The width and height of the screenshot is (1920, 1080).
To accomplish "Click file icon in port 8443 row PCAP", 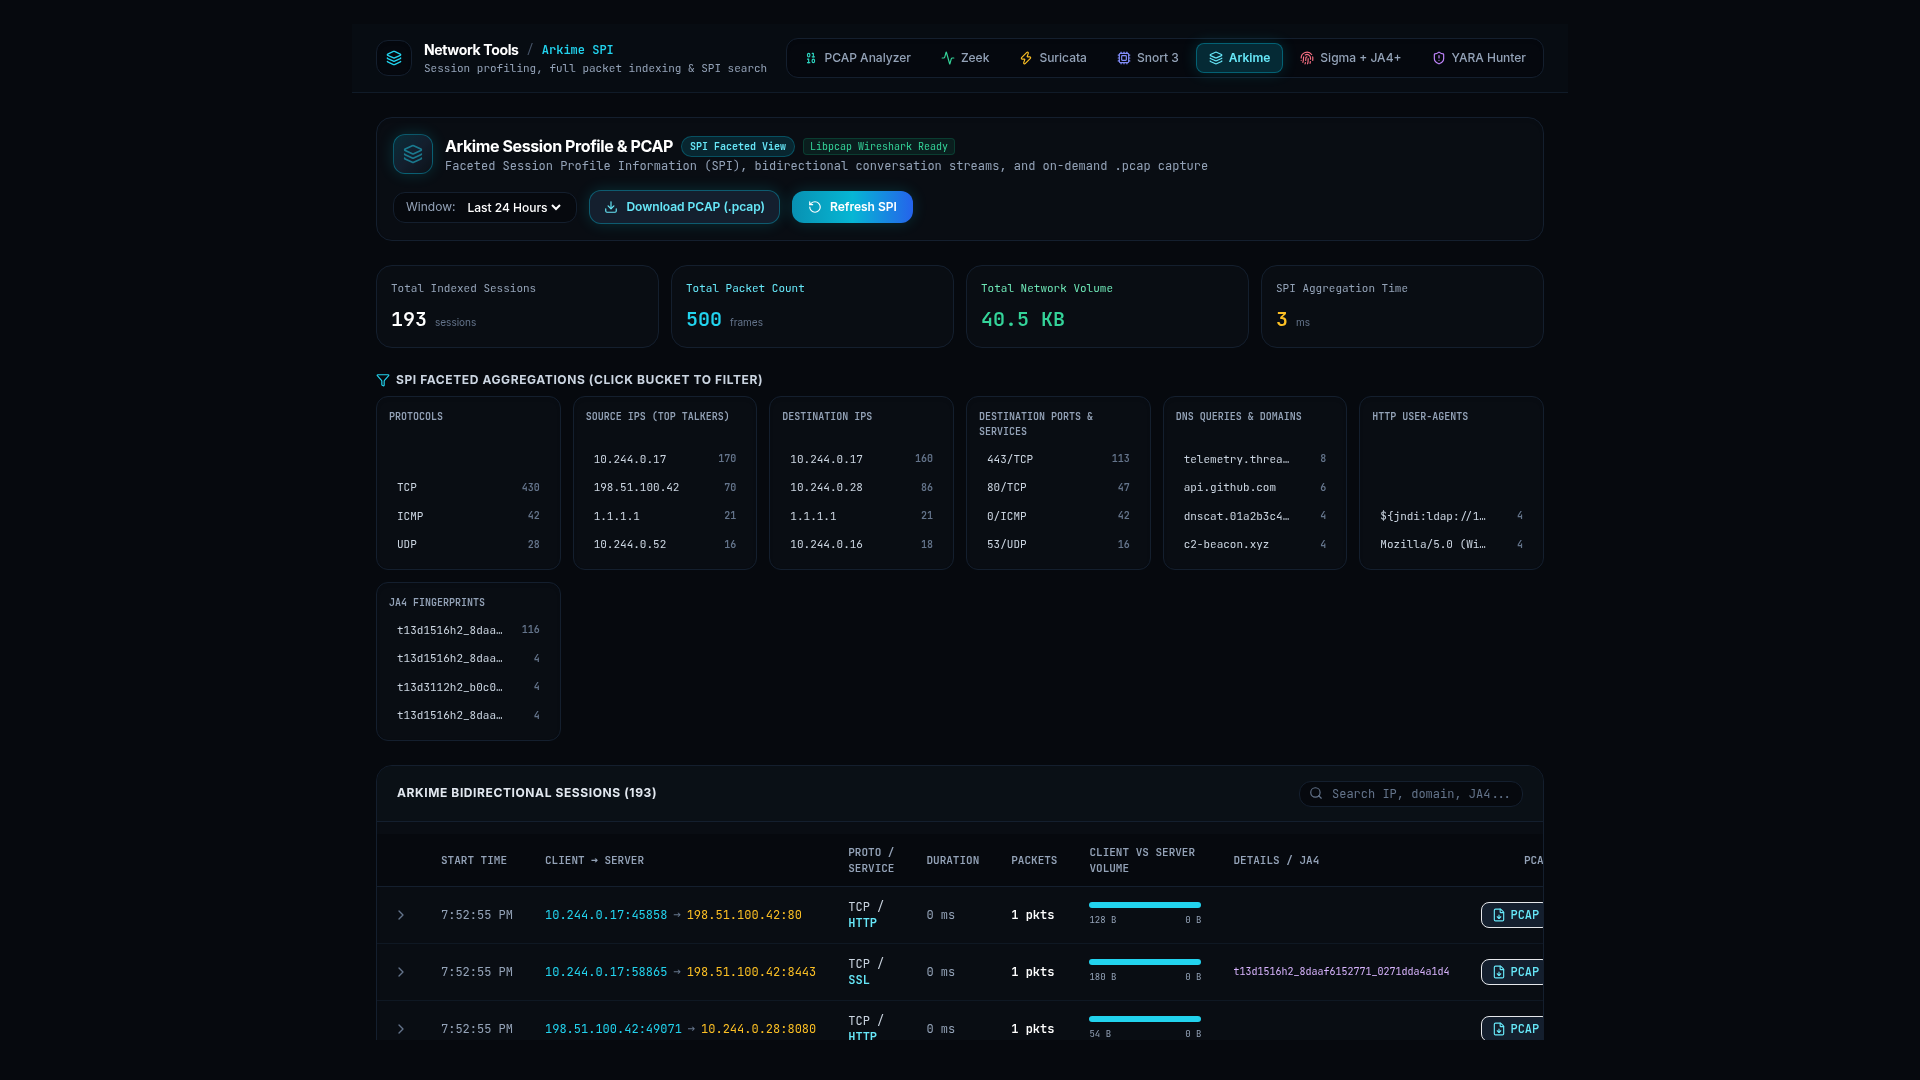I will coord(1499,972).
